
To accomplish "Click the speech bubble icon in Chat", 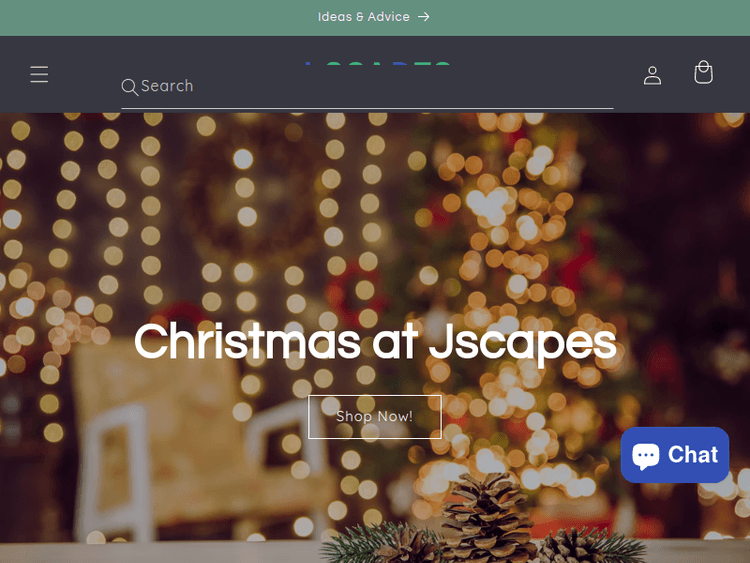I will [x=645, y=455].
